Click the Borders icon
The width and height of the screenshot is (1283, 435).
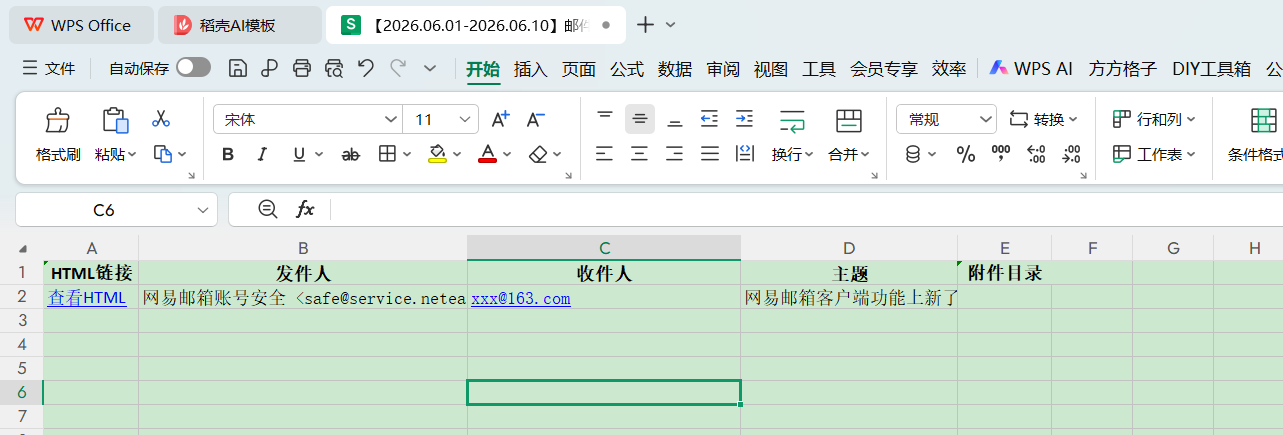388,154
